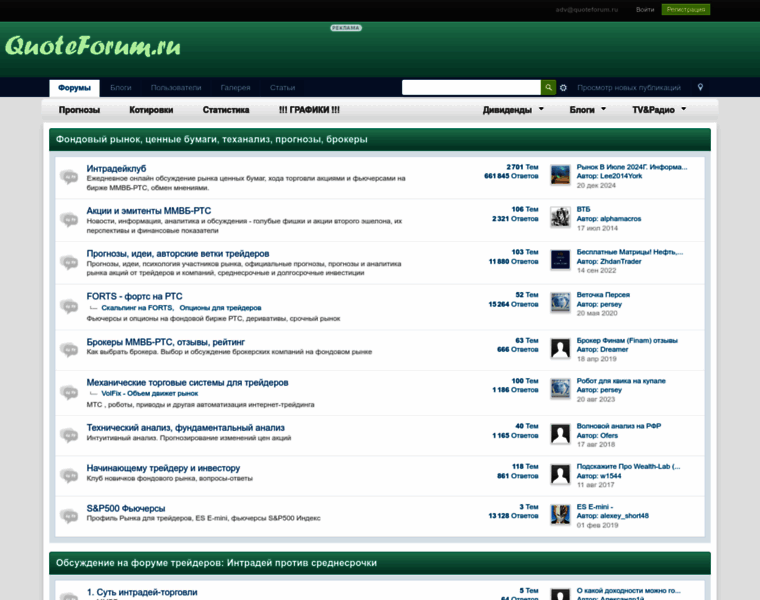Image resolution: width=760 pixels, height=600 pixels.
Task: Click the Войти login link
Action: click(x=645, y=9)
